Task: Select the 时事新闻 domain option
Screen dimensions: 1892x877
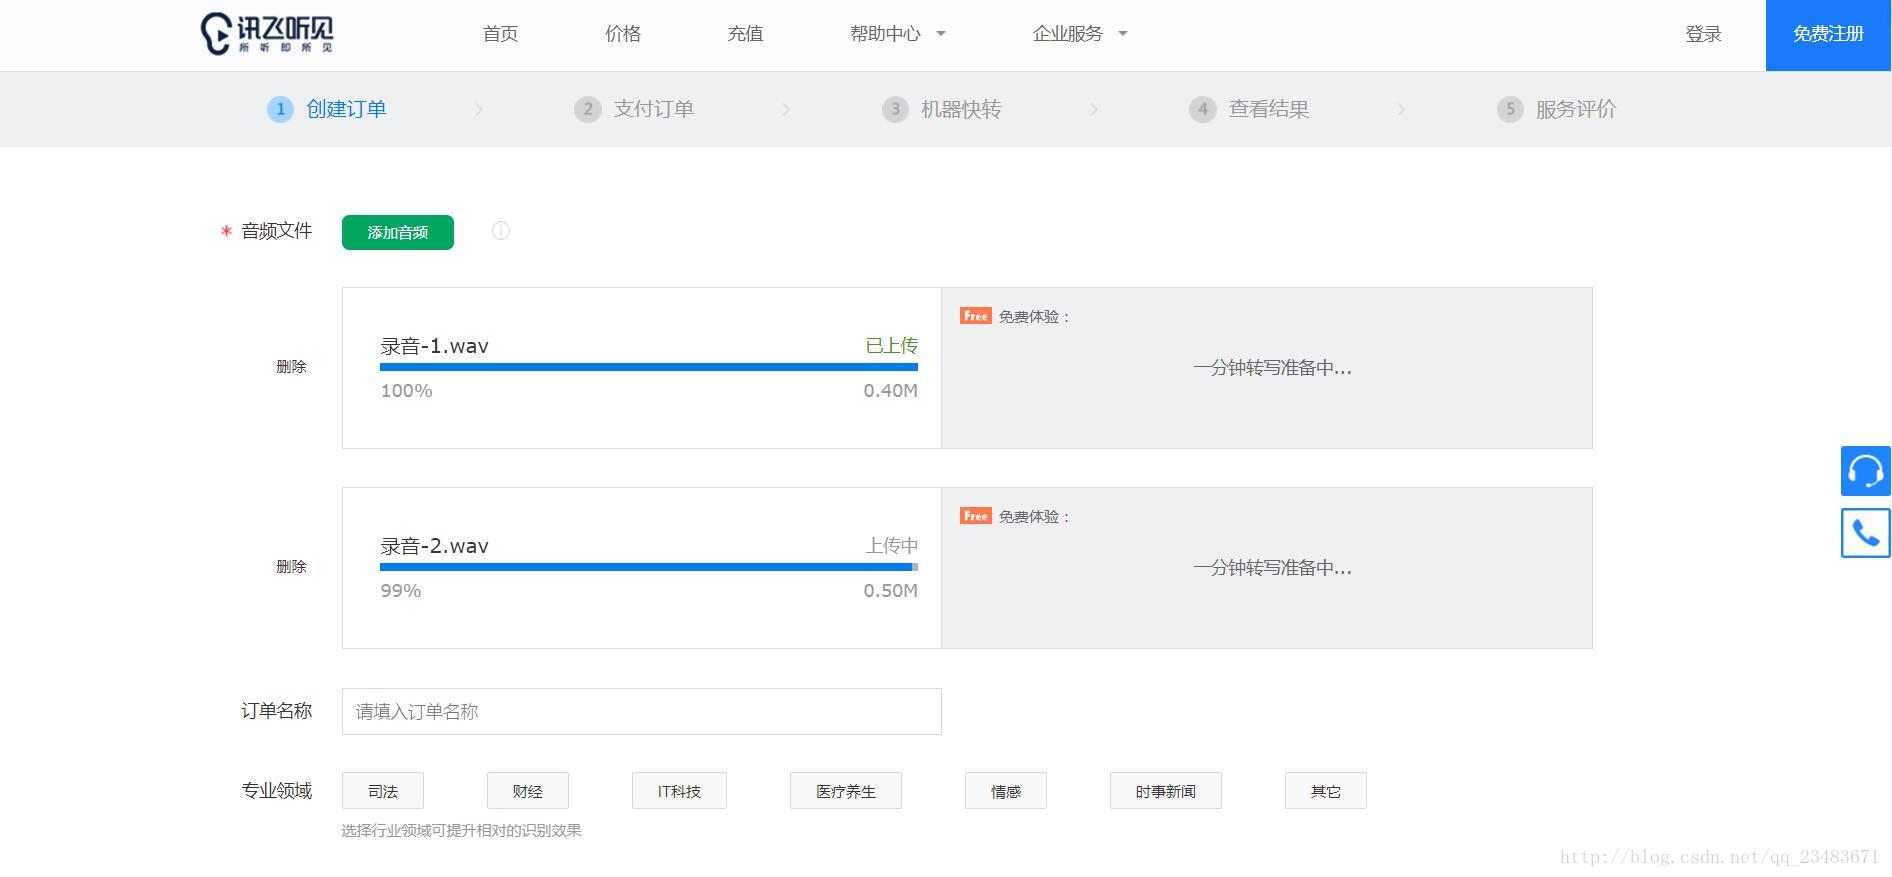Action: click(1165, 791)
